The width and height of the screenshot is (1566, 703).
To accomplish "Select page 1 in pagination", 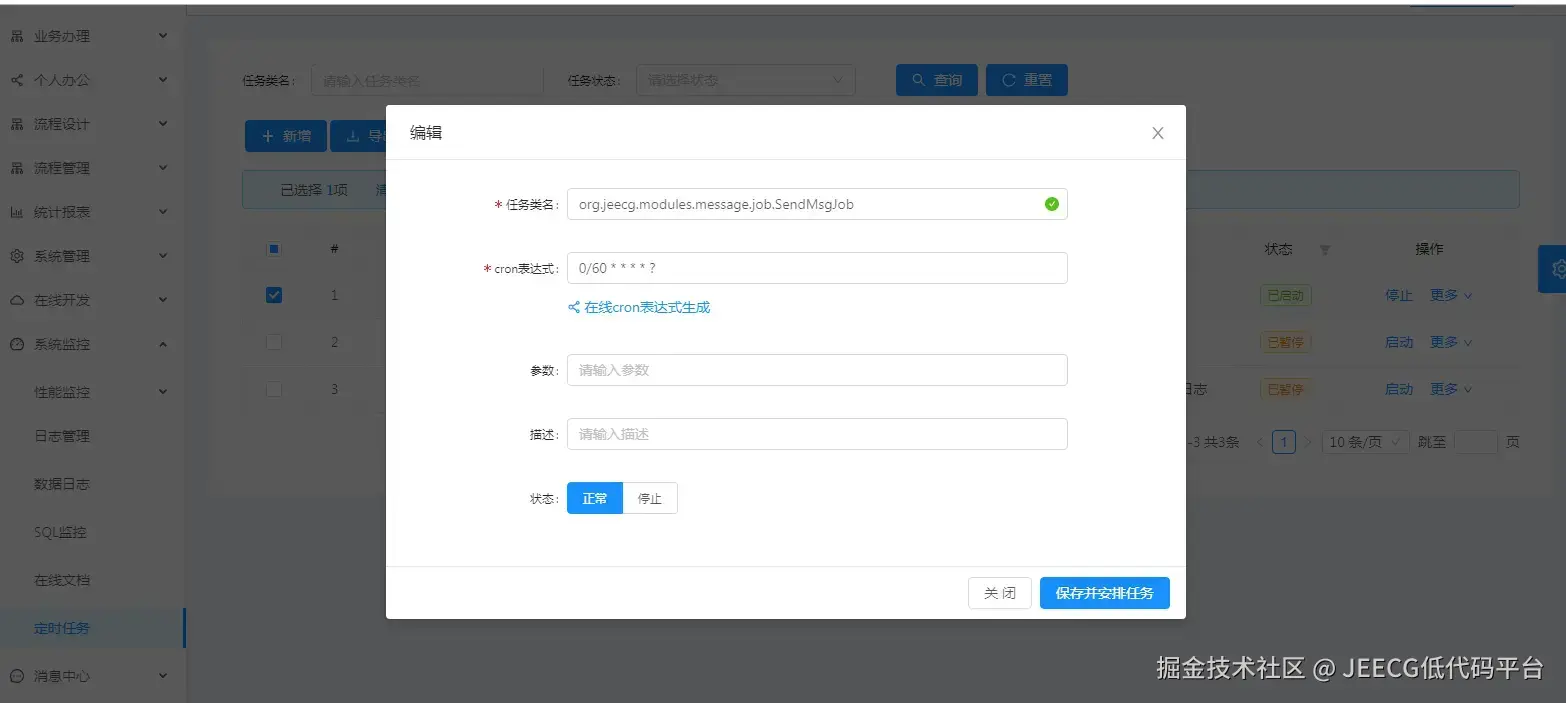I will pos(1284,442).
